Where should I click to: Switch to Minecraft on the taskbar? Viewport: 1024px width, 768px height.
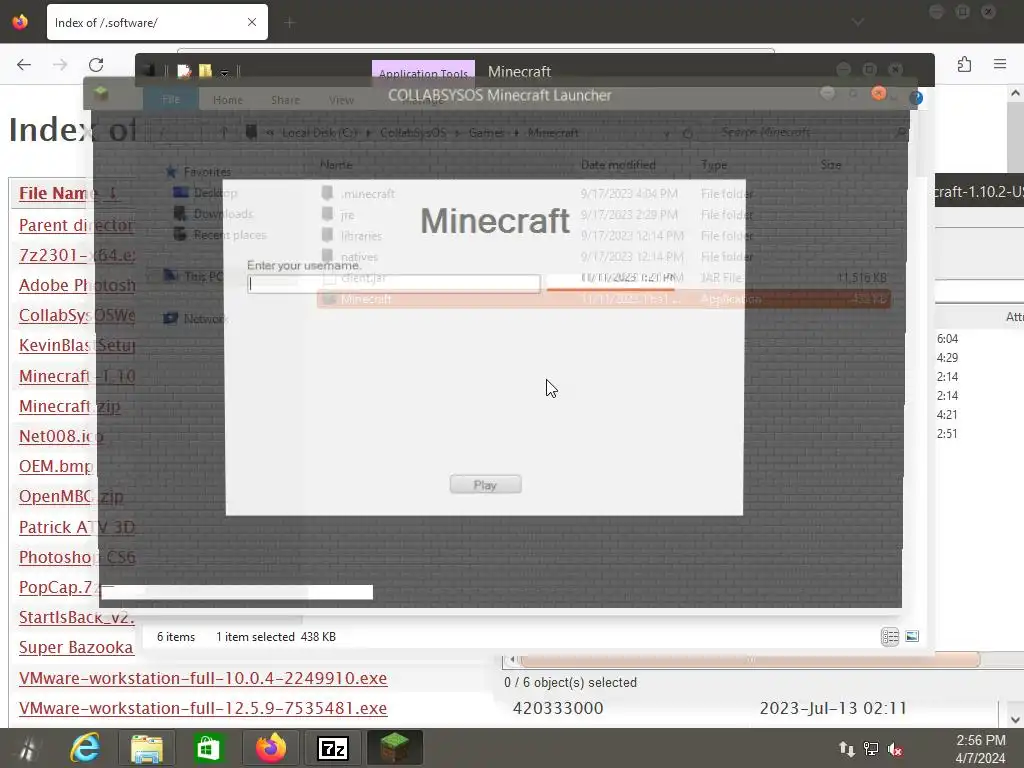coord(394,748)
